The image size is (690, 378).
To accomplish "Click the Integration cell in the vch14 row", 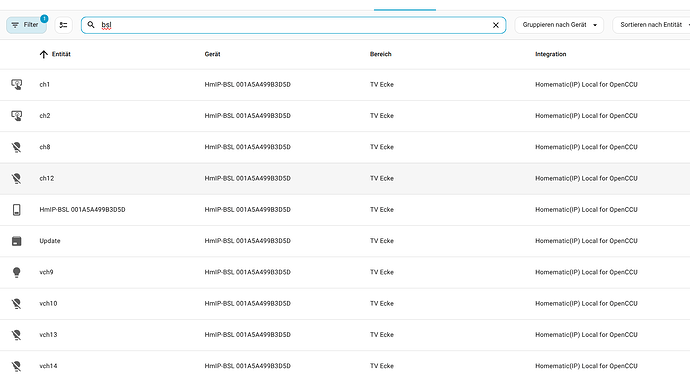I will tap(586, 366).
